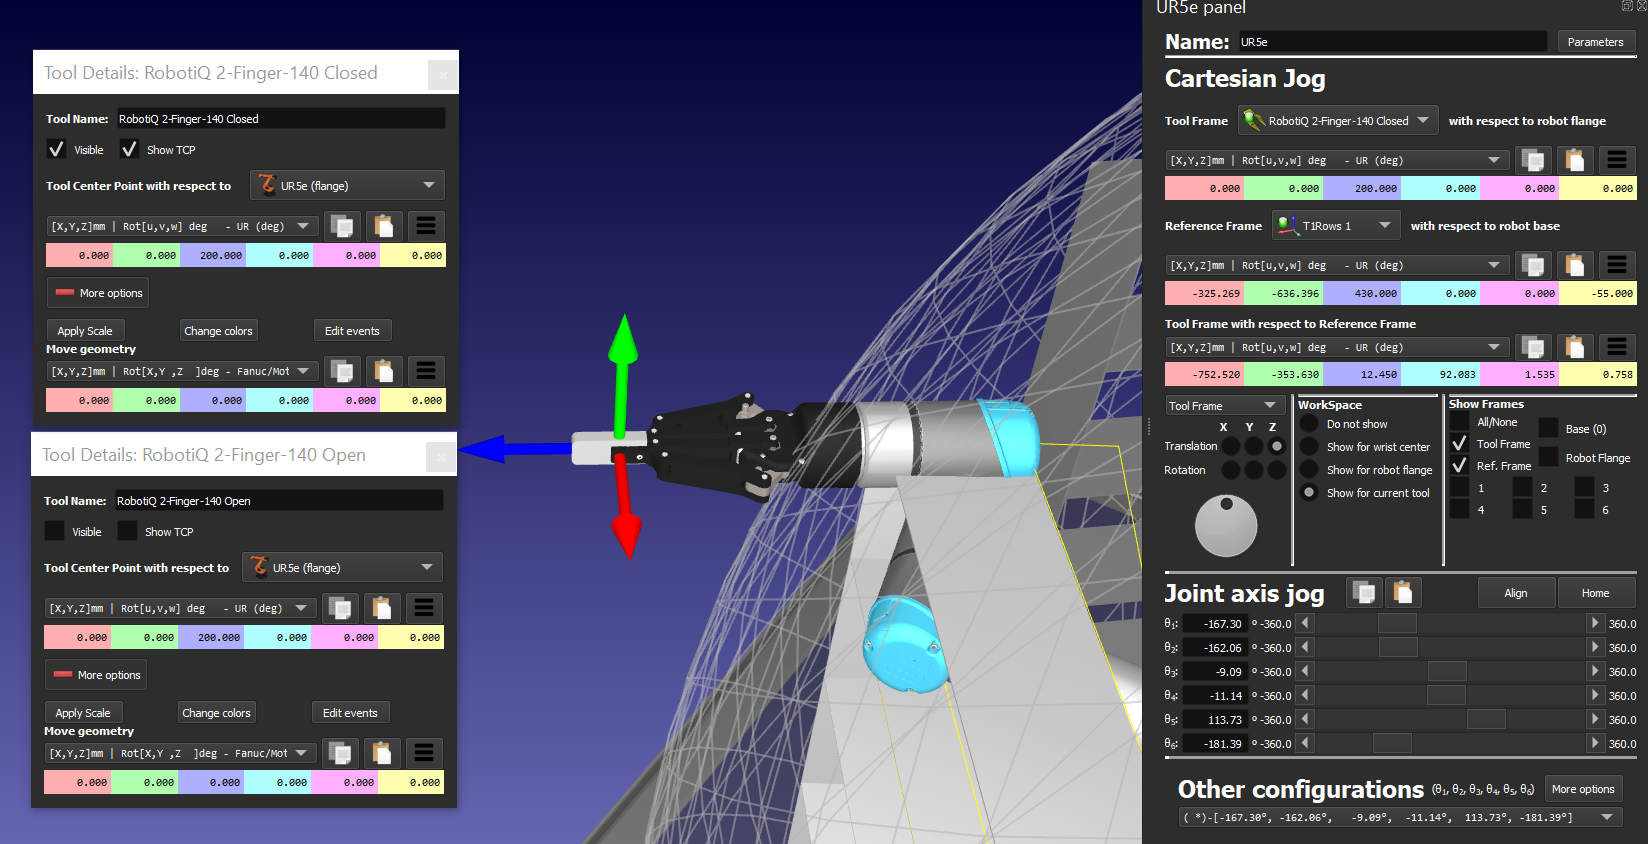The height and width of the screenshot is (844, 1648).
Task: Click copy icon next to Joint axis jog
Action: 1363,592
